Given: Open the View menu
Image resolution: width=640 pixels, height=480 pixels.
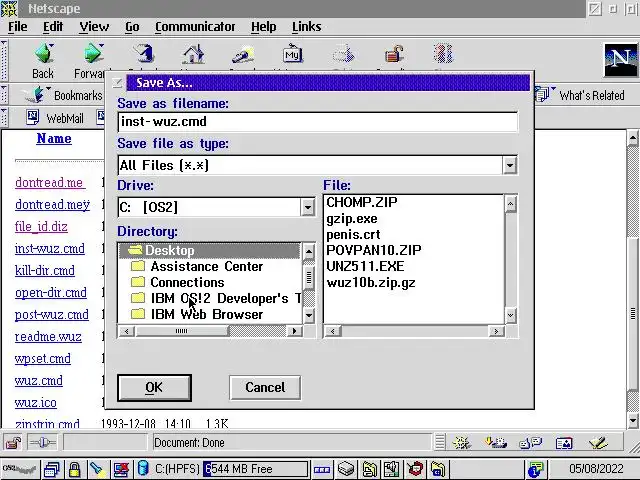Looking at the screenshot, I should pyautogui.click(x=94, y=27).
